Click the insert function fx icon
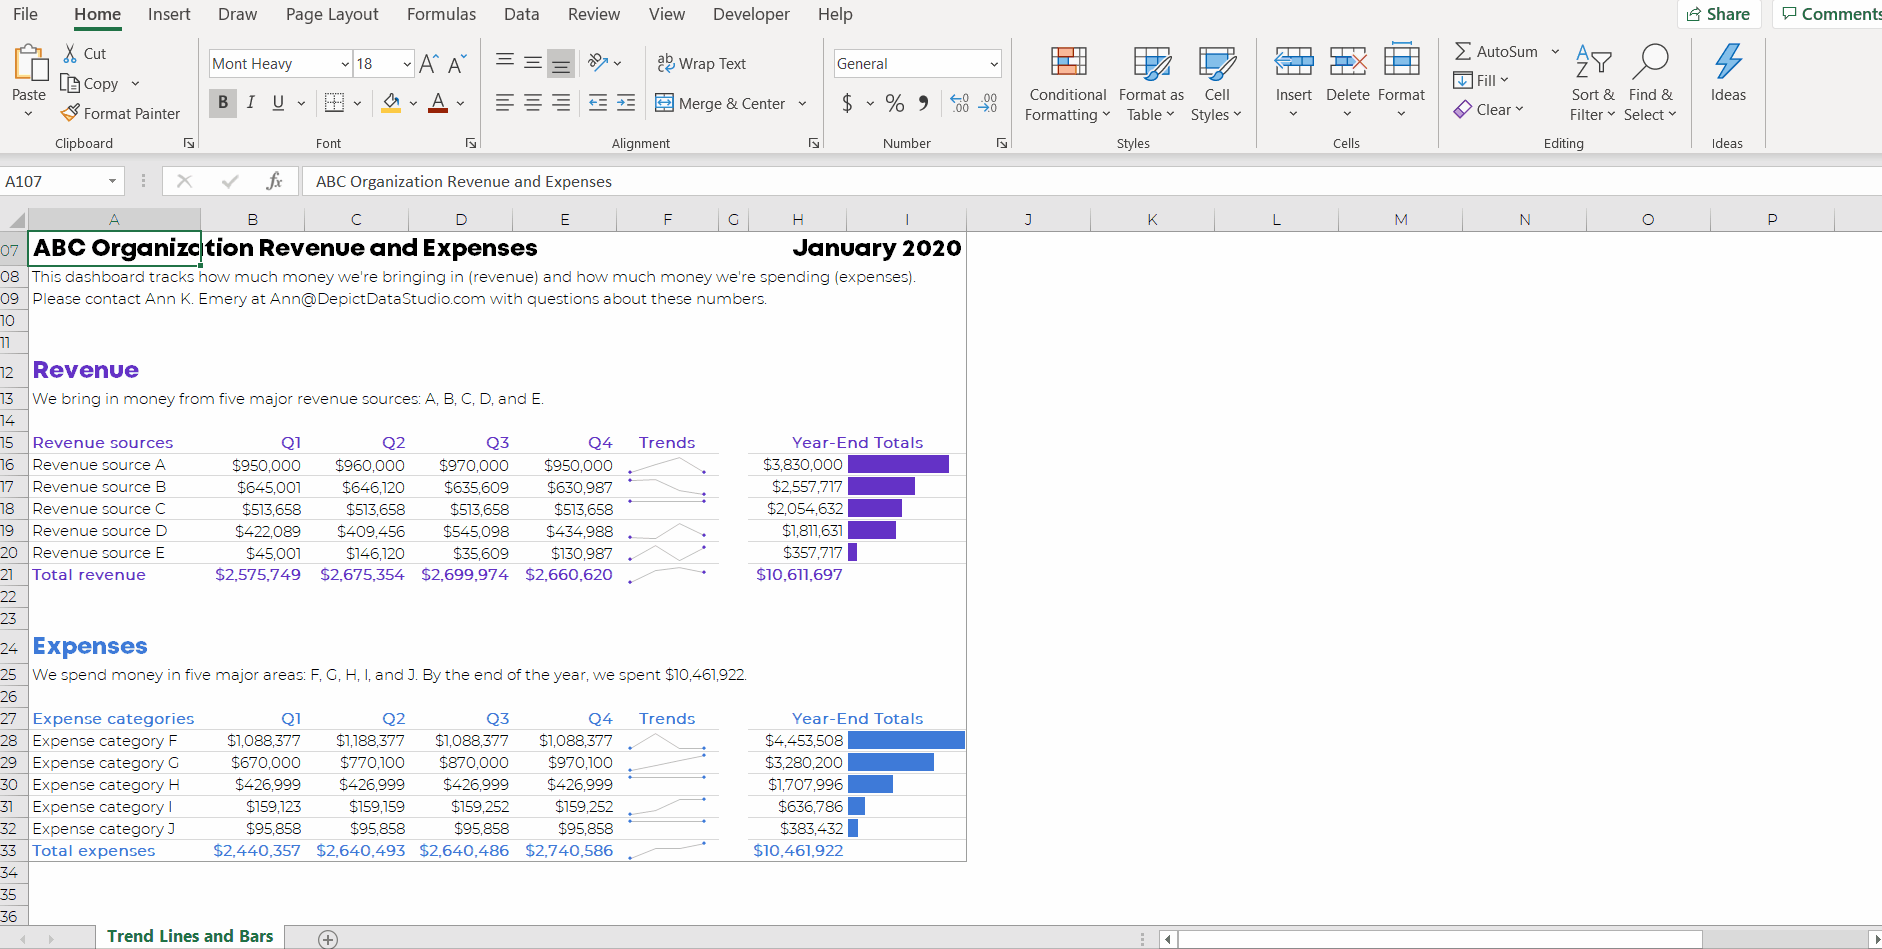Screen dimensions: 1882x949 tap(274, 181)
